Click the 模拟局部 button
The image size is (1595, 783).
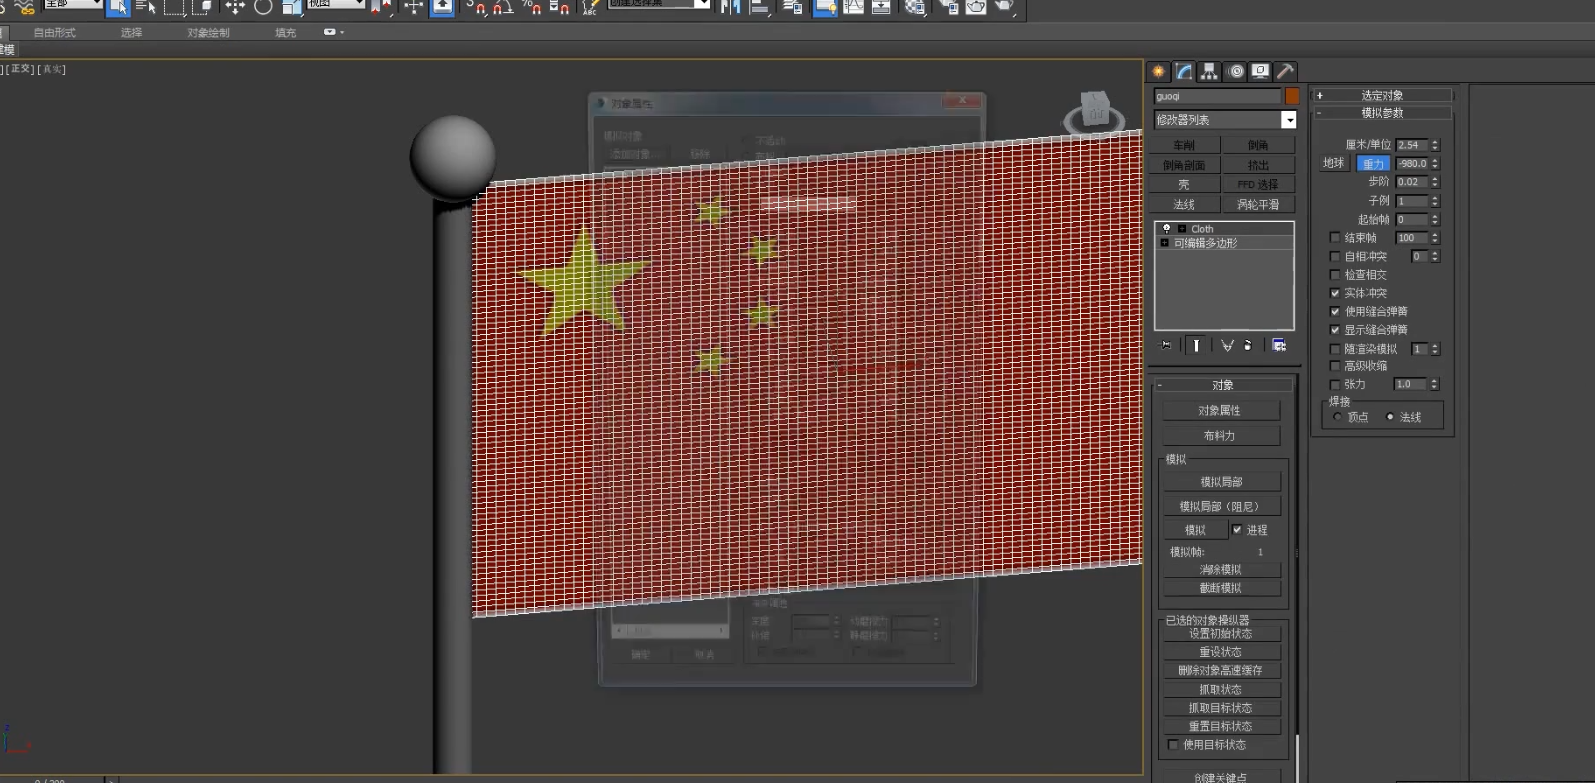coord(1221,482)
